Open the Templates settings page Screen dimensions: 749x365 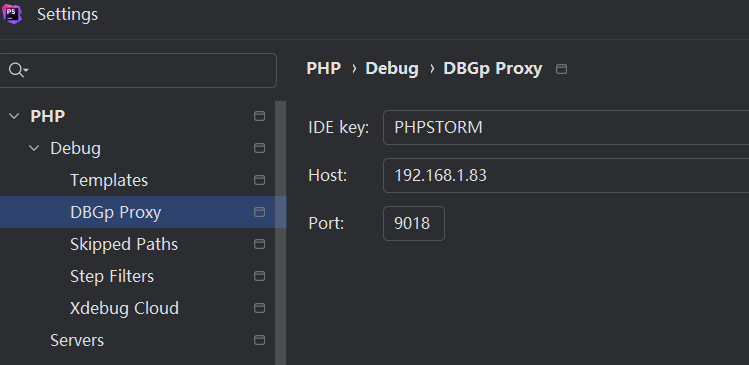[x=109, y=180]
